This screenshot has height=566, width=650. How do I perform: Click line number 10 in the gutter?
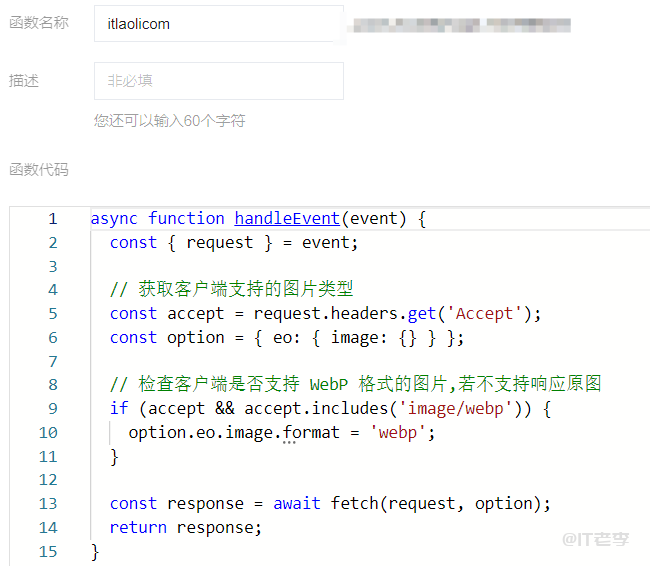click(x=48, y=433)
